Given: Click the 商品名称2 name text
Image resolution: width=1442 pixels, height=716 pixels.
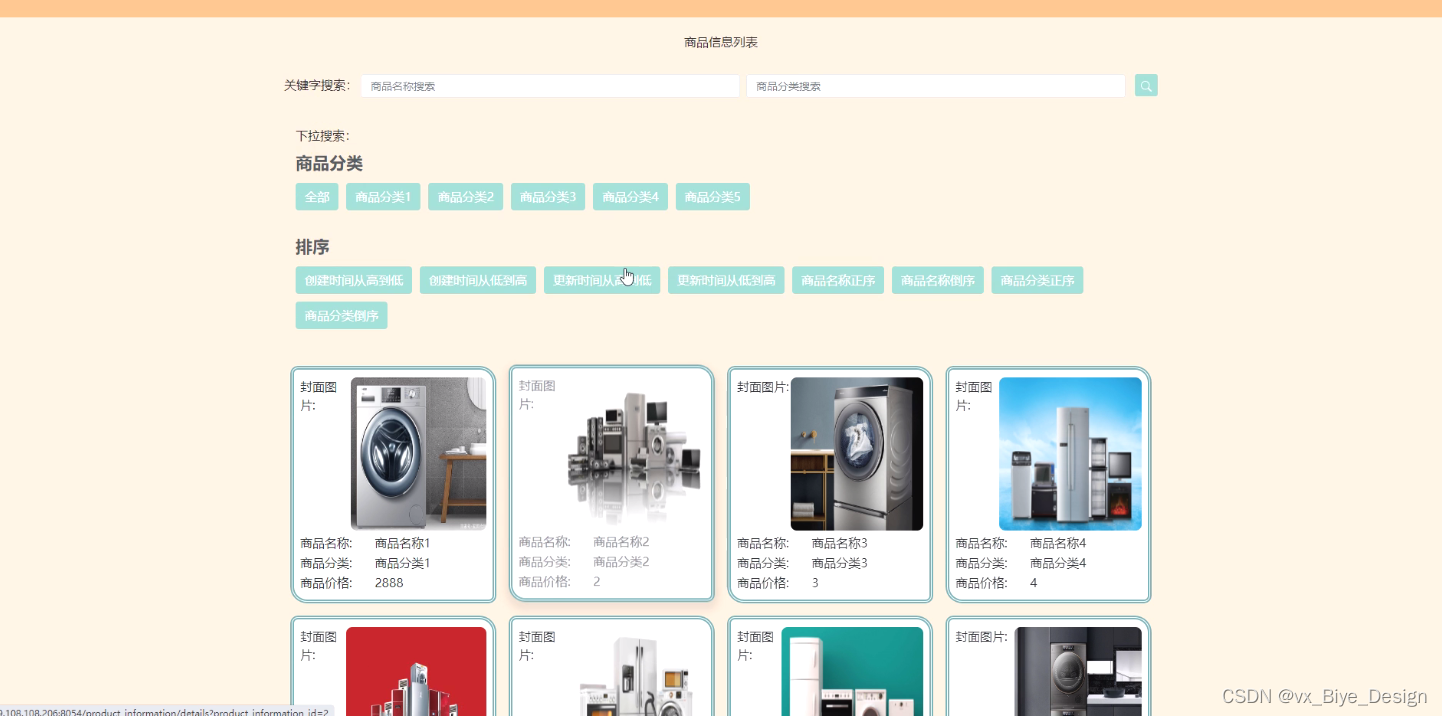Looking at the screenshot, I should pyautogui.click(x=621, y=541).
